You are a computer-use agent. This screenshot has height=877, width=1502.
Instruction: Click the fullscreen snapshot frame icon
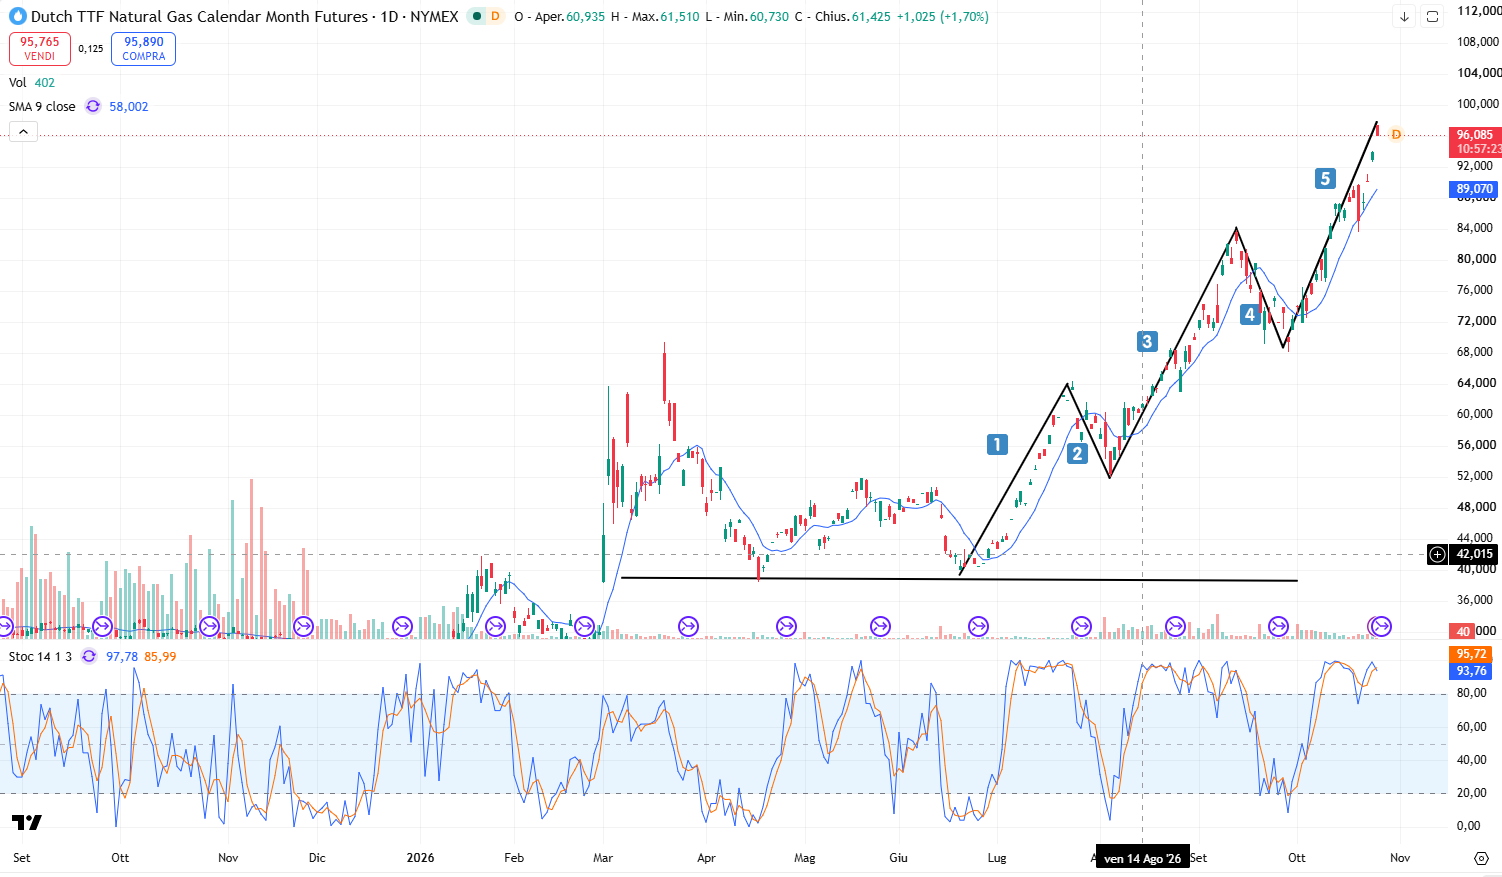1432,17
